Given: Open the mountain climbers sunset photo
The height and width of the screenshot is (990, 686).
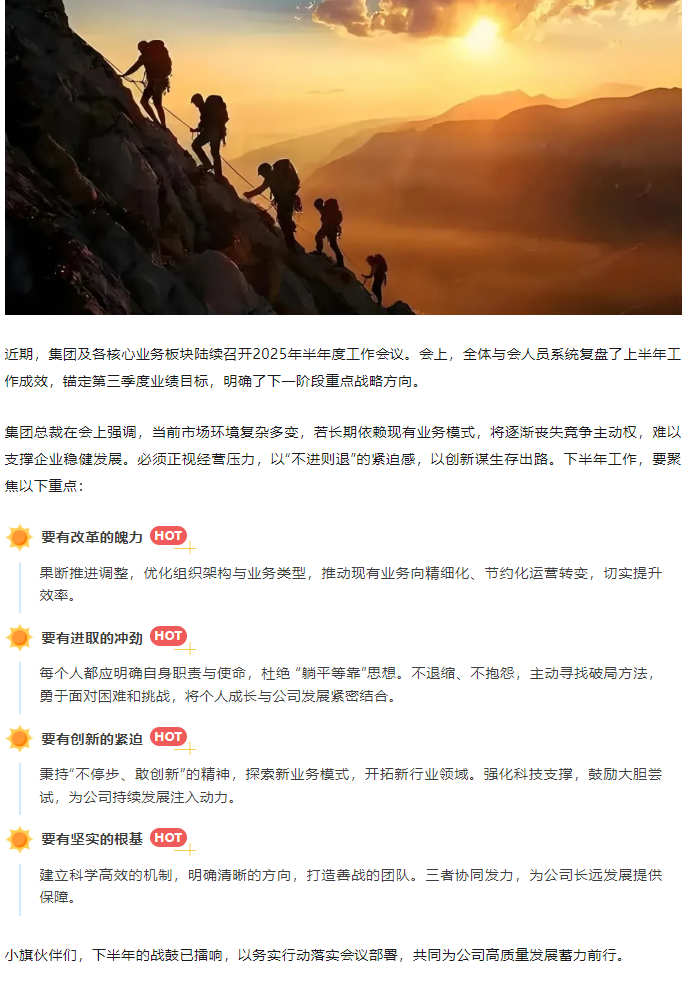Looking at the screenshot, I should pos(343,157).
